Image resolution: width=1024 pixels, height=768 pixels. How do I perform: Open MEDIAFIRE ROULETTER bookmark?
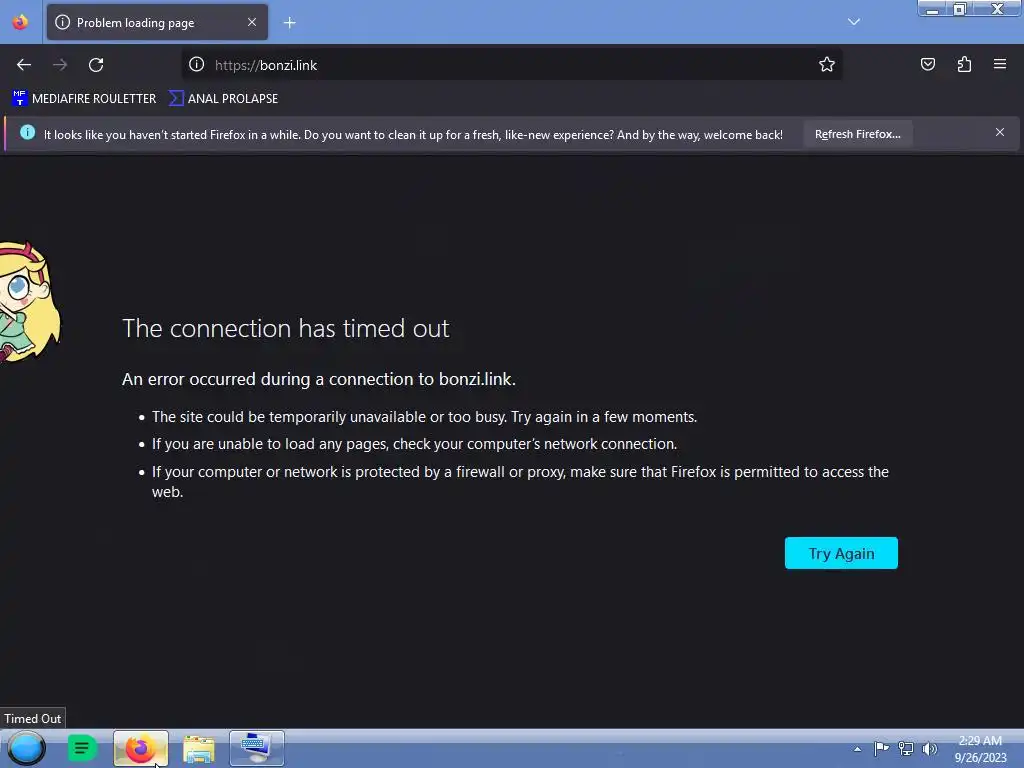pyautogui.click(x=84, y=99)
